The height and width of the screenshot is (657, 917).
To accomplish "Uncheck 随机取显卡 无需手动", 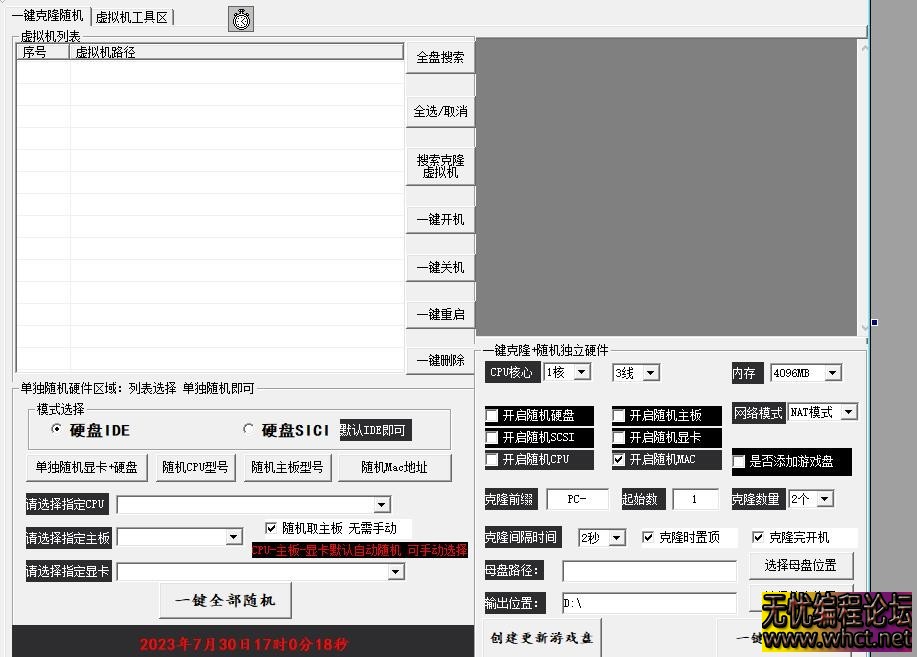I will tap(270, 528).
